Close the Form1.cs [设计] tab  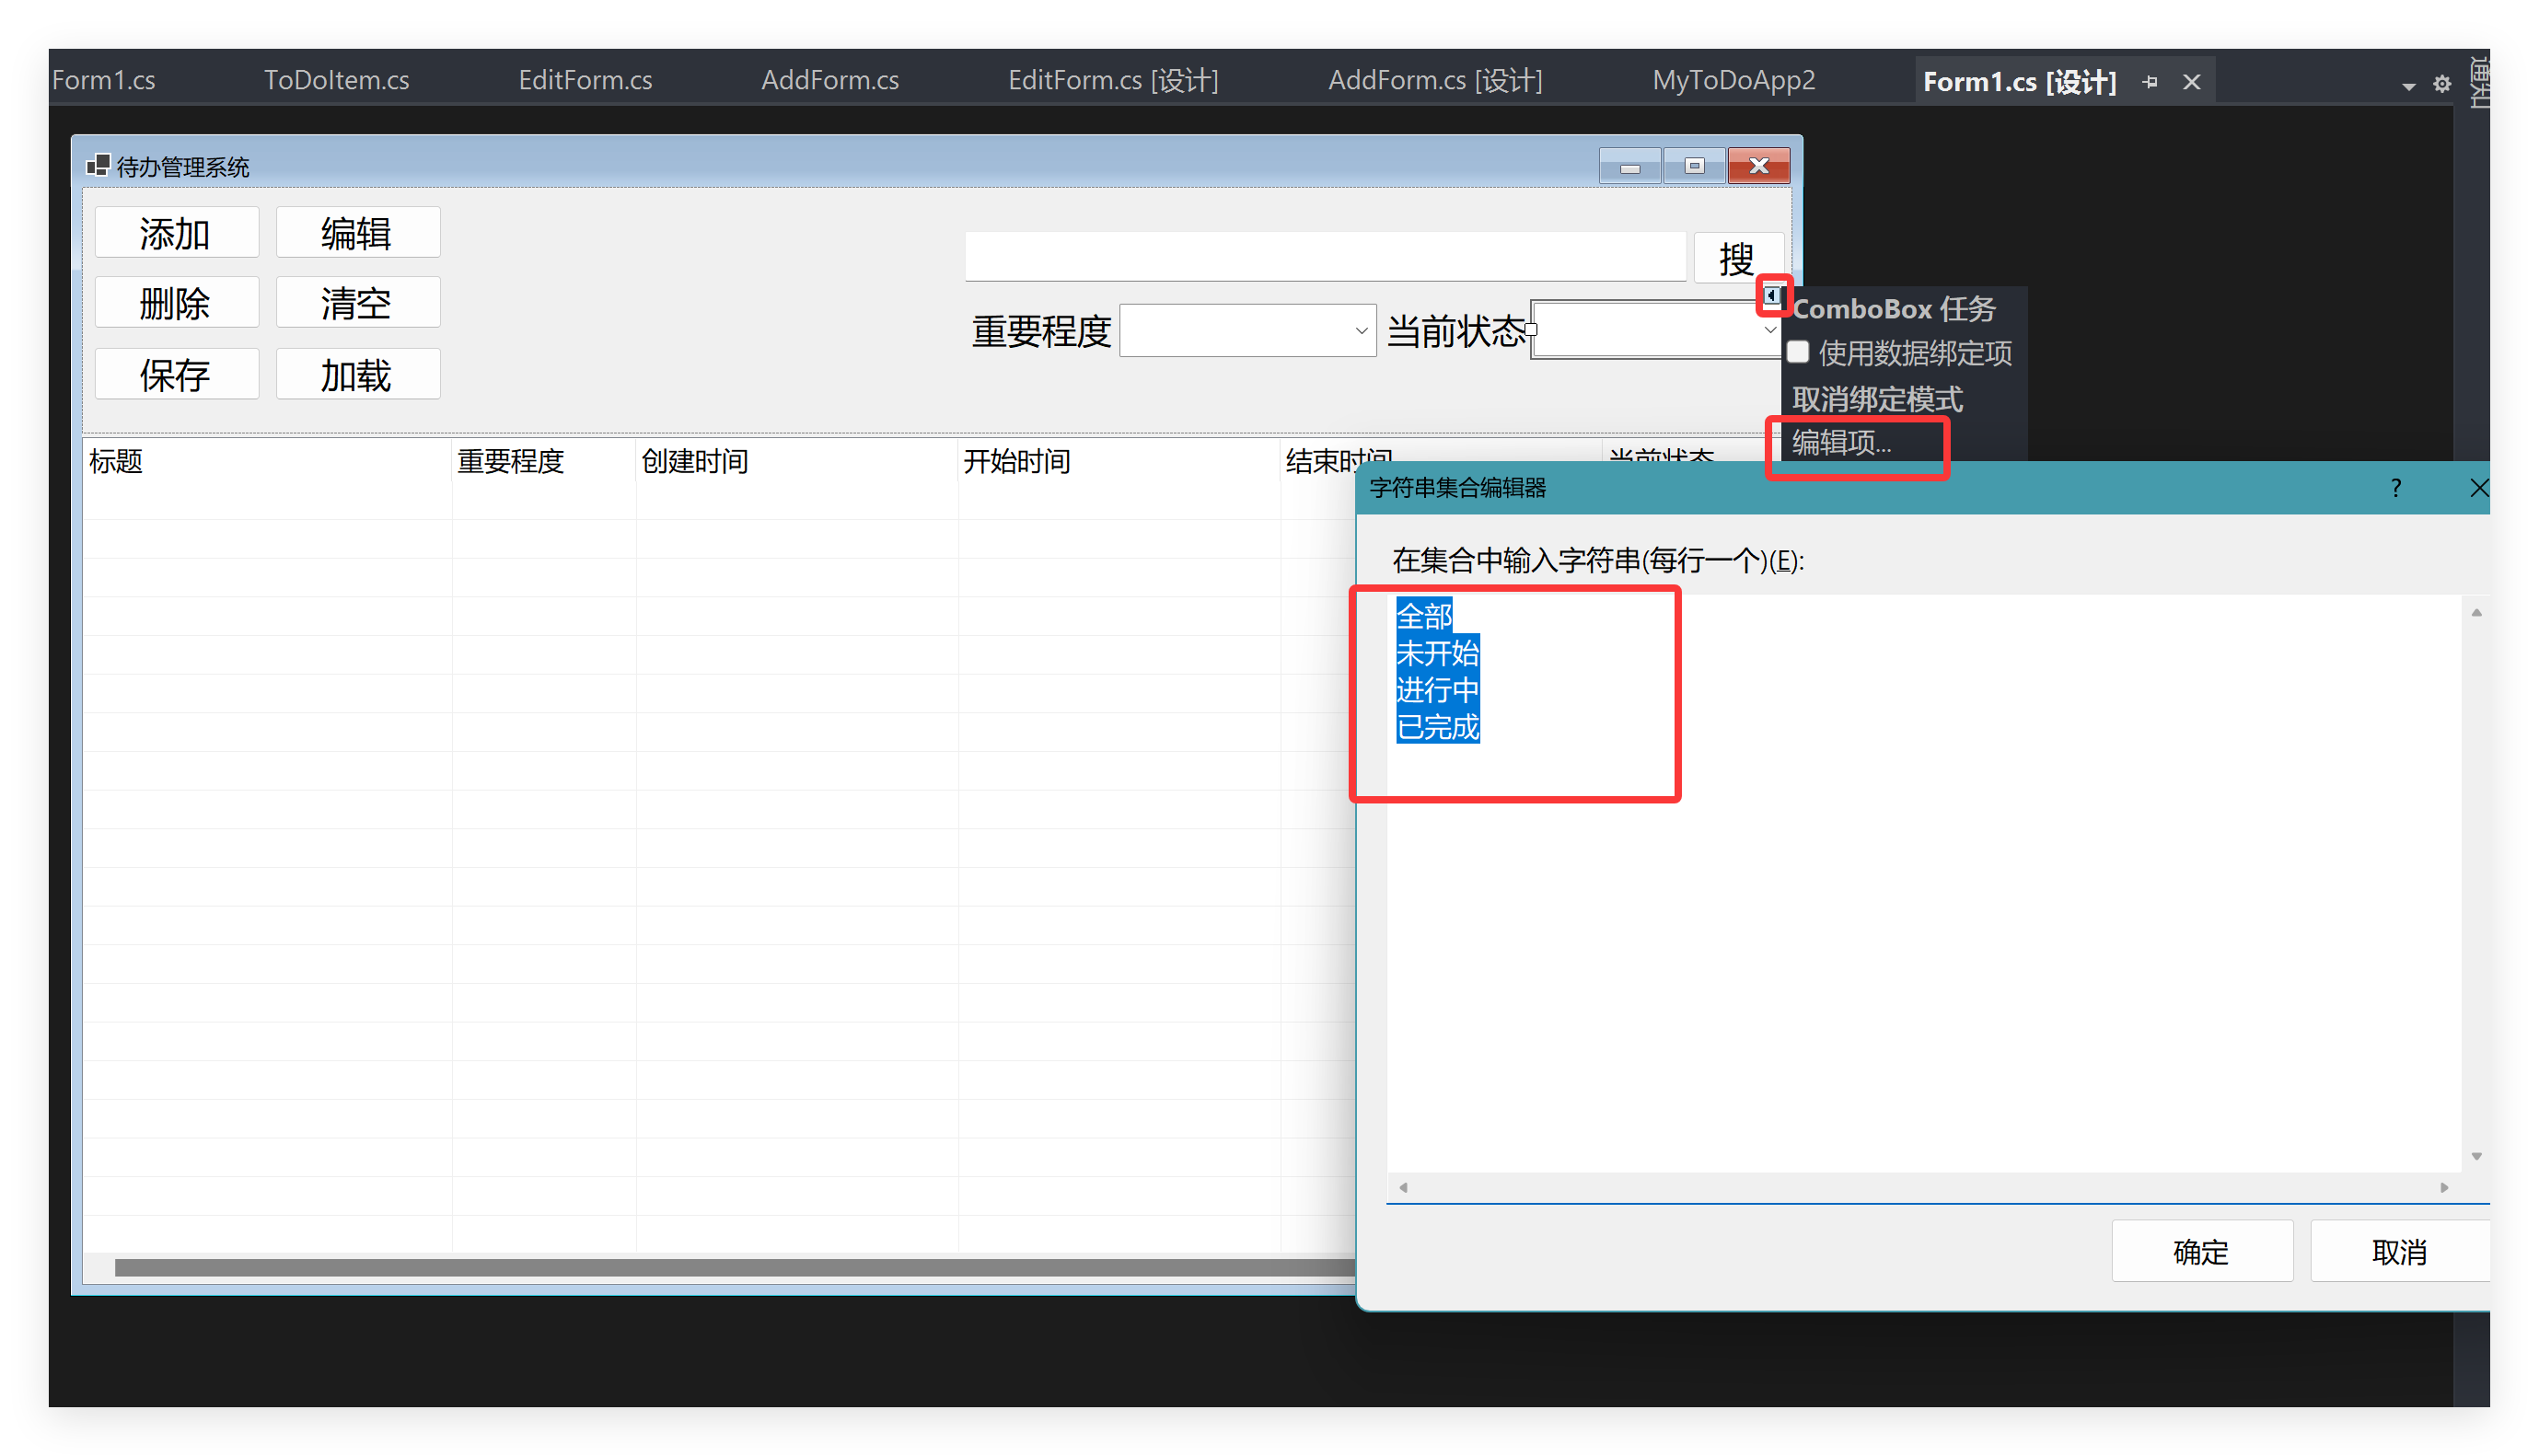pyautogui.click(x=2191, y=82)
